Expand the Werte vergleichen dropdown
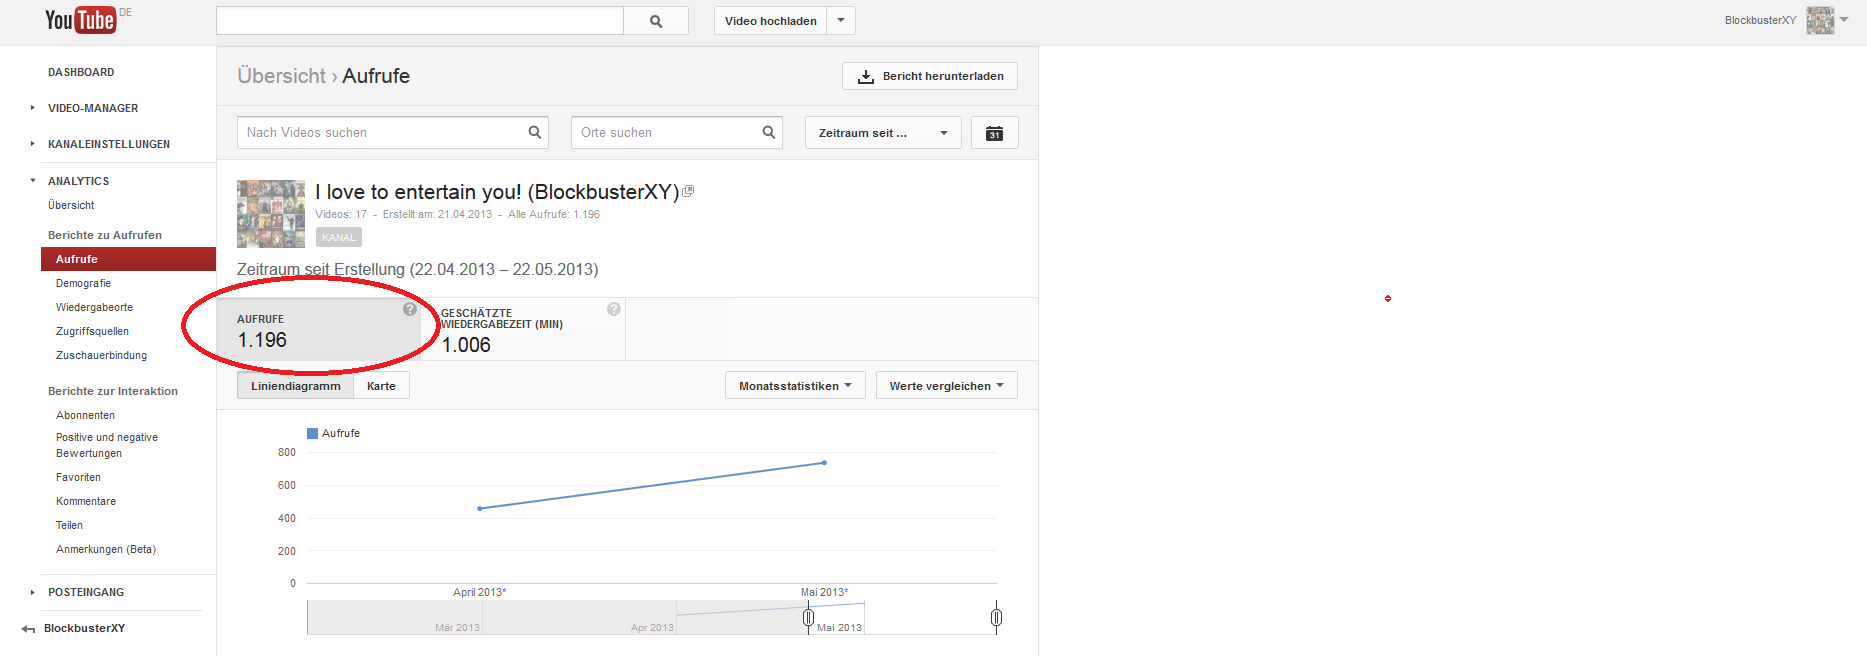 (946, 386)
